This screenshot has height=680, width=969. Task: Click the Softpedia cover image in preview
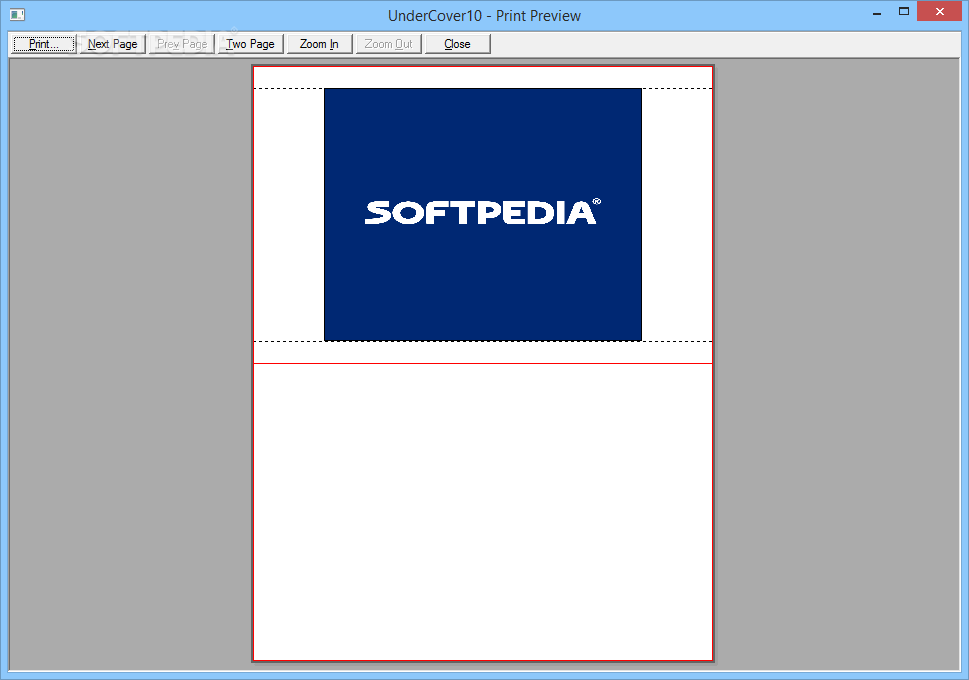483,215
